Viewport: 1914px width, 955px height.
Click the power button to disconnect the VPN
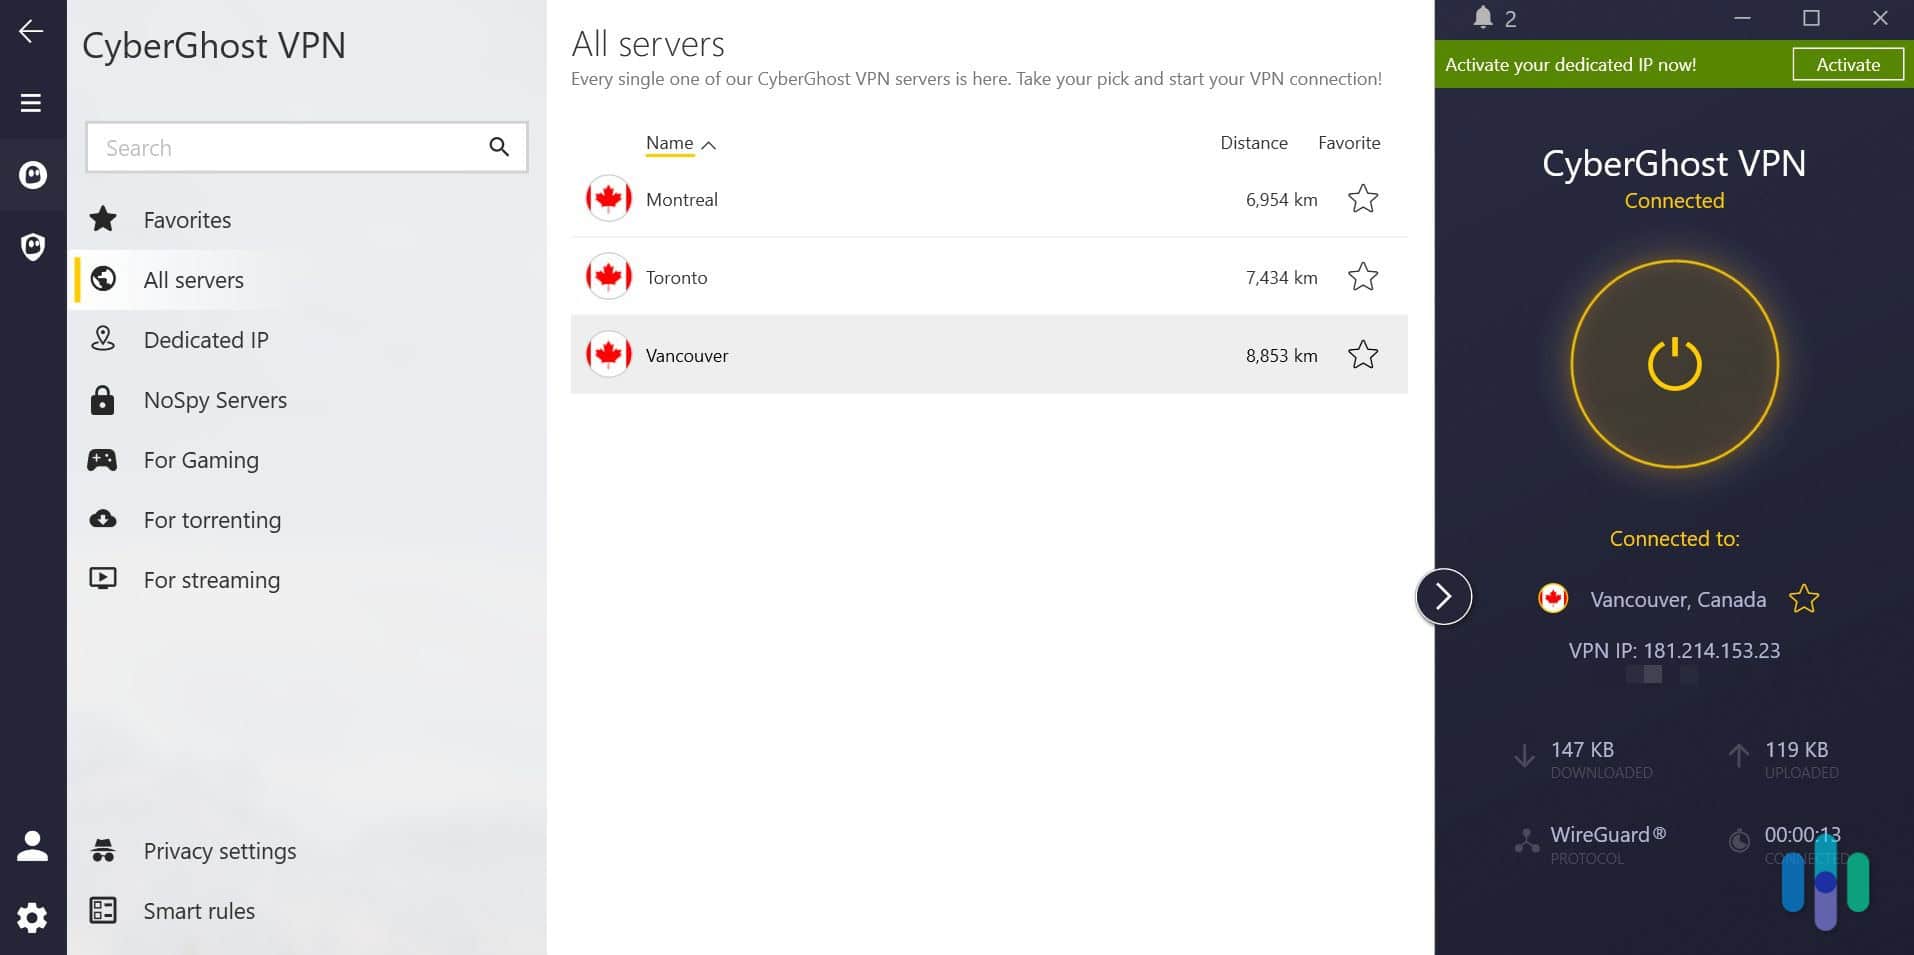(x=1672, y=364)
